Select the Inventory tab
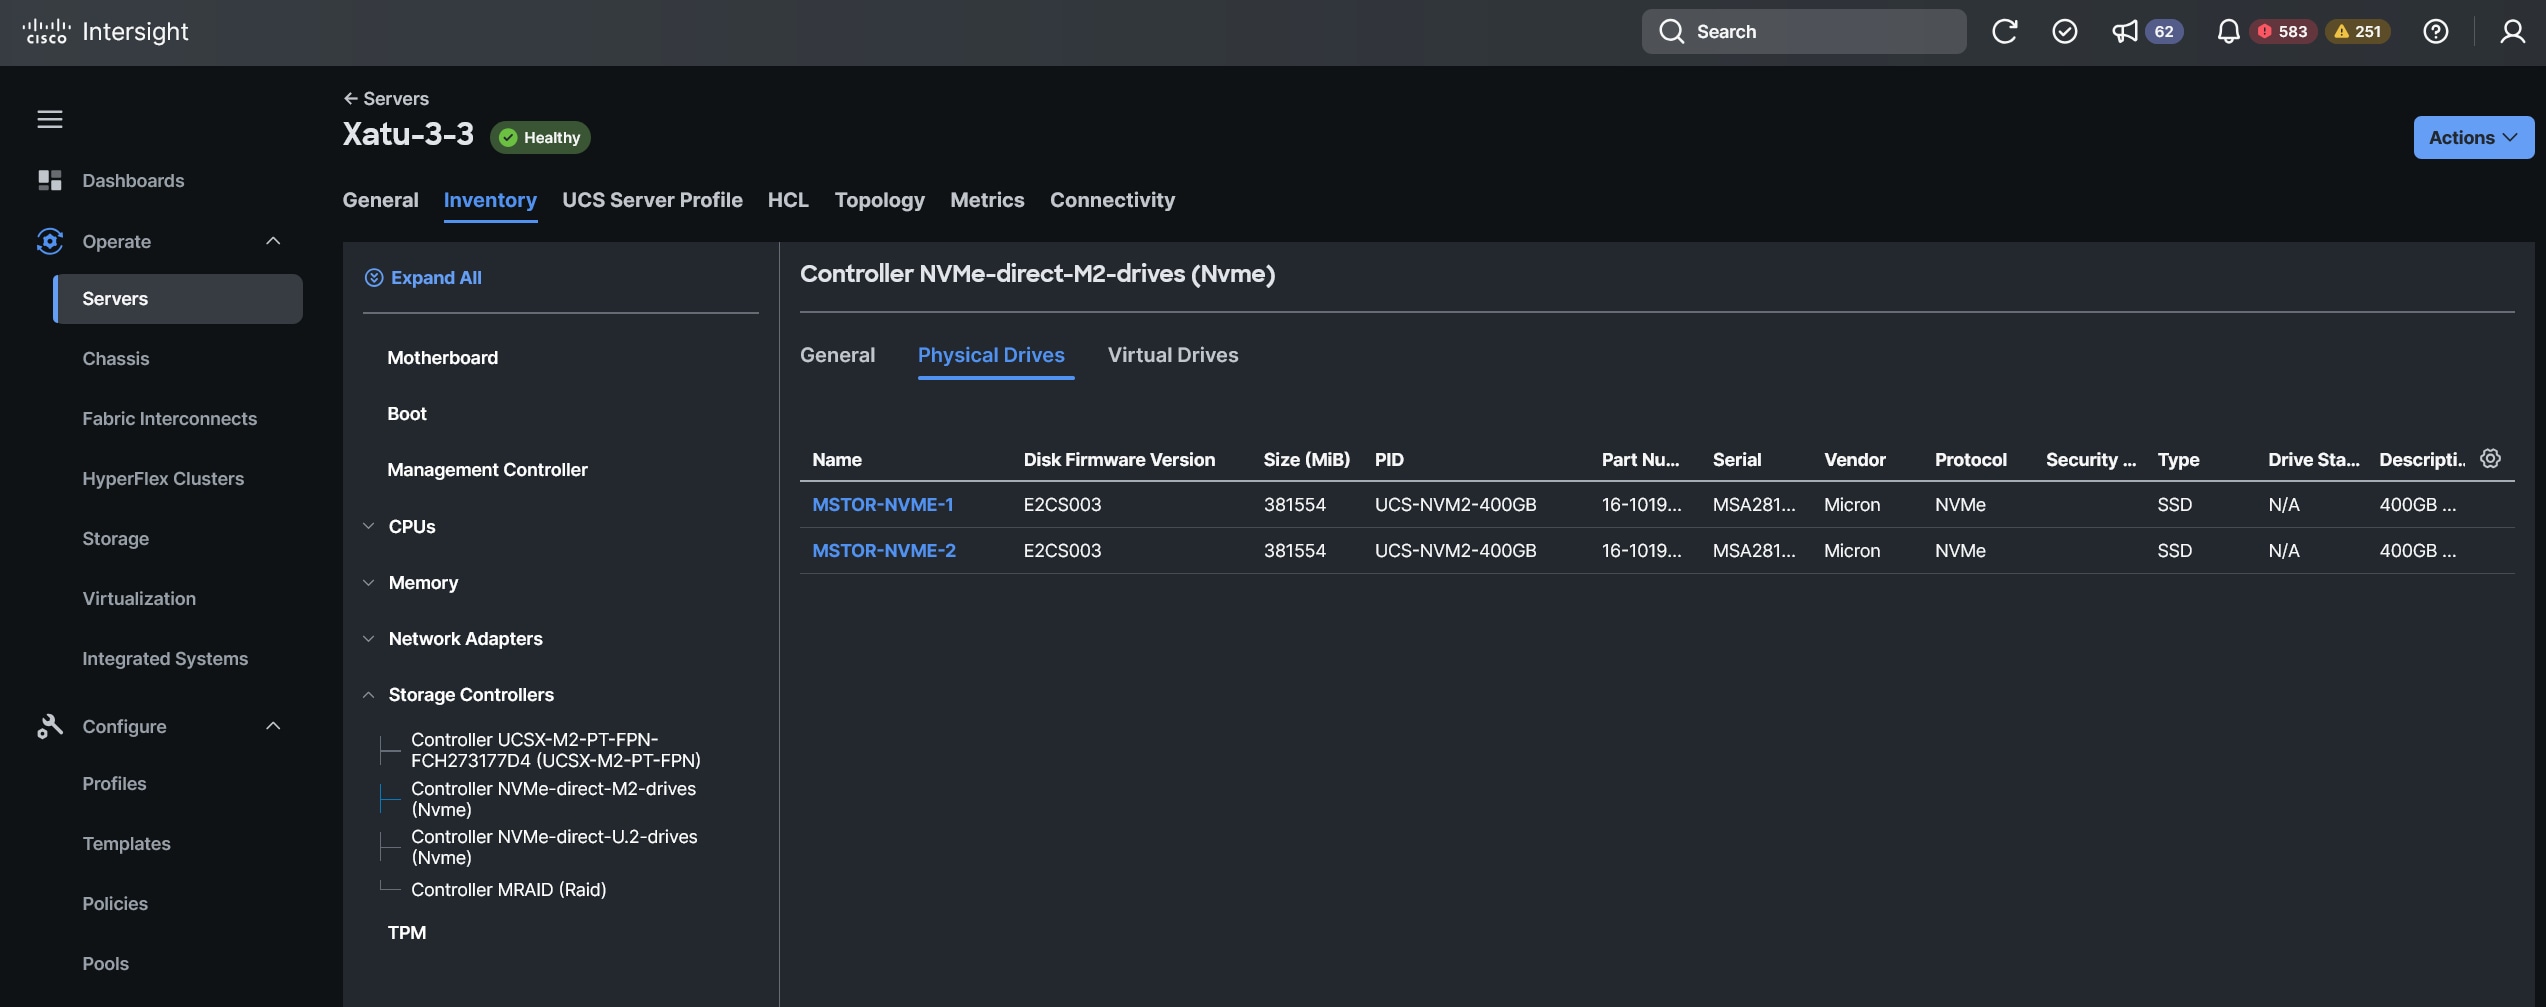This screenshot has height=1007, width=2546. 490,200
